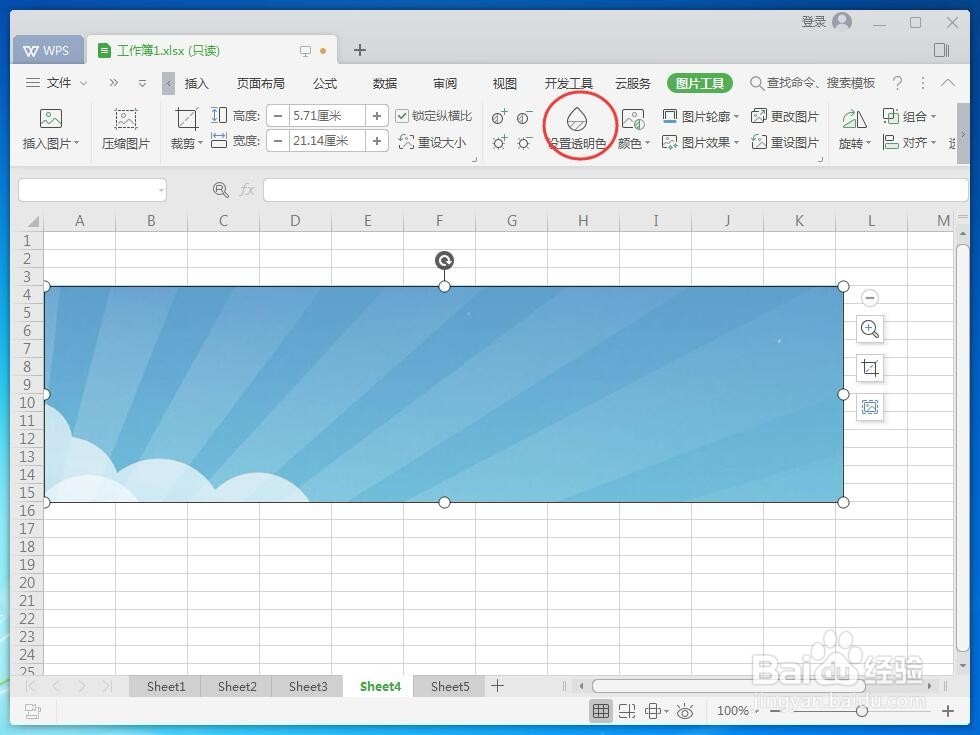Viewport: 980px width, 735px height.
Task: Click the Change Picture icon
Action: [786, 115]
